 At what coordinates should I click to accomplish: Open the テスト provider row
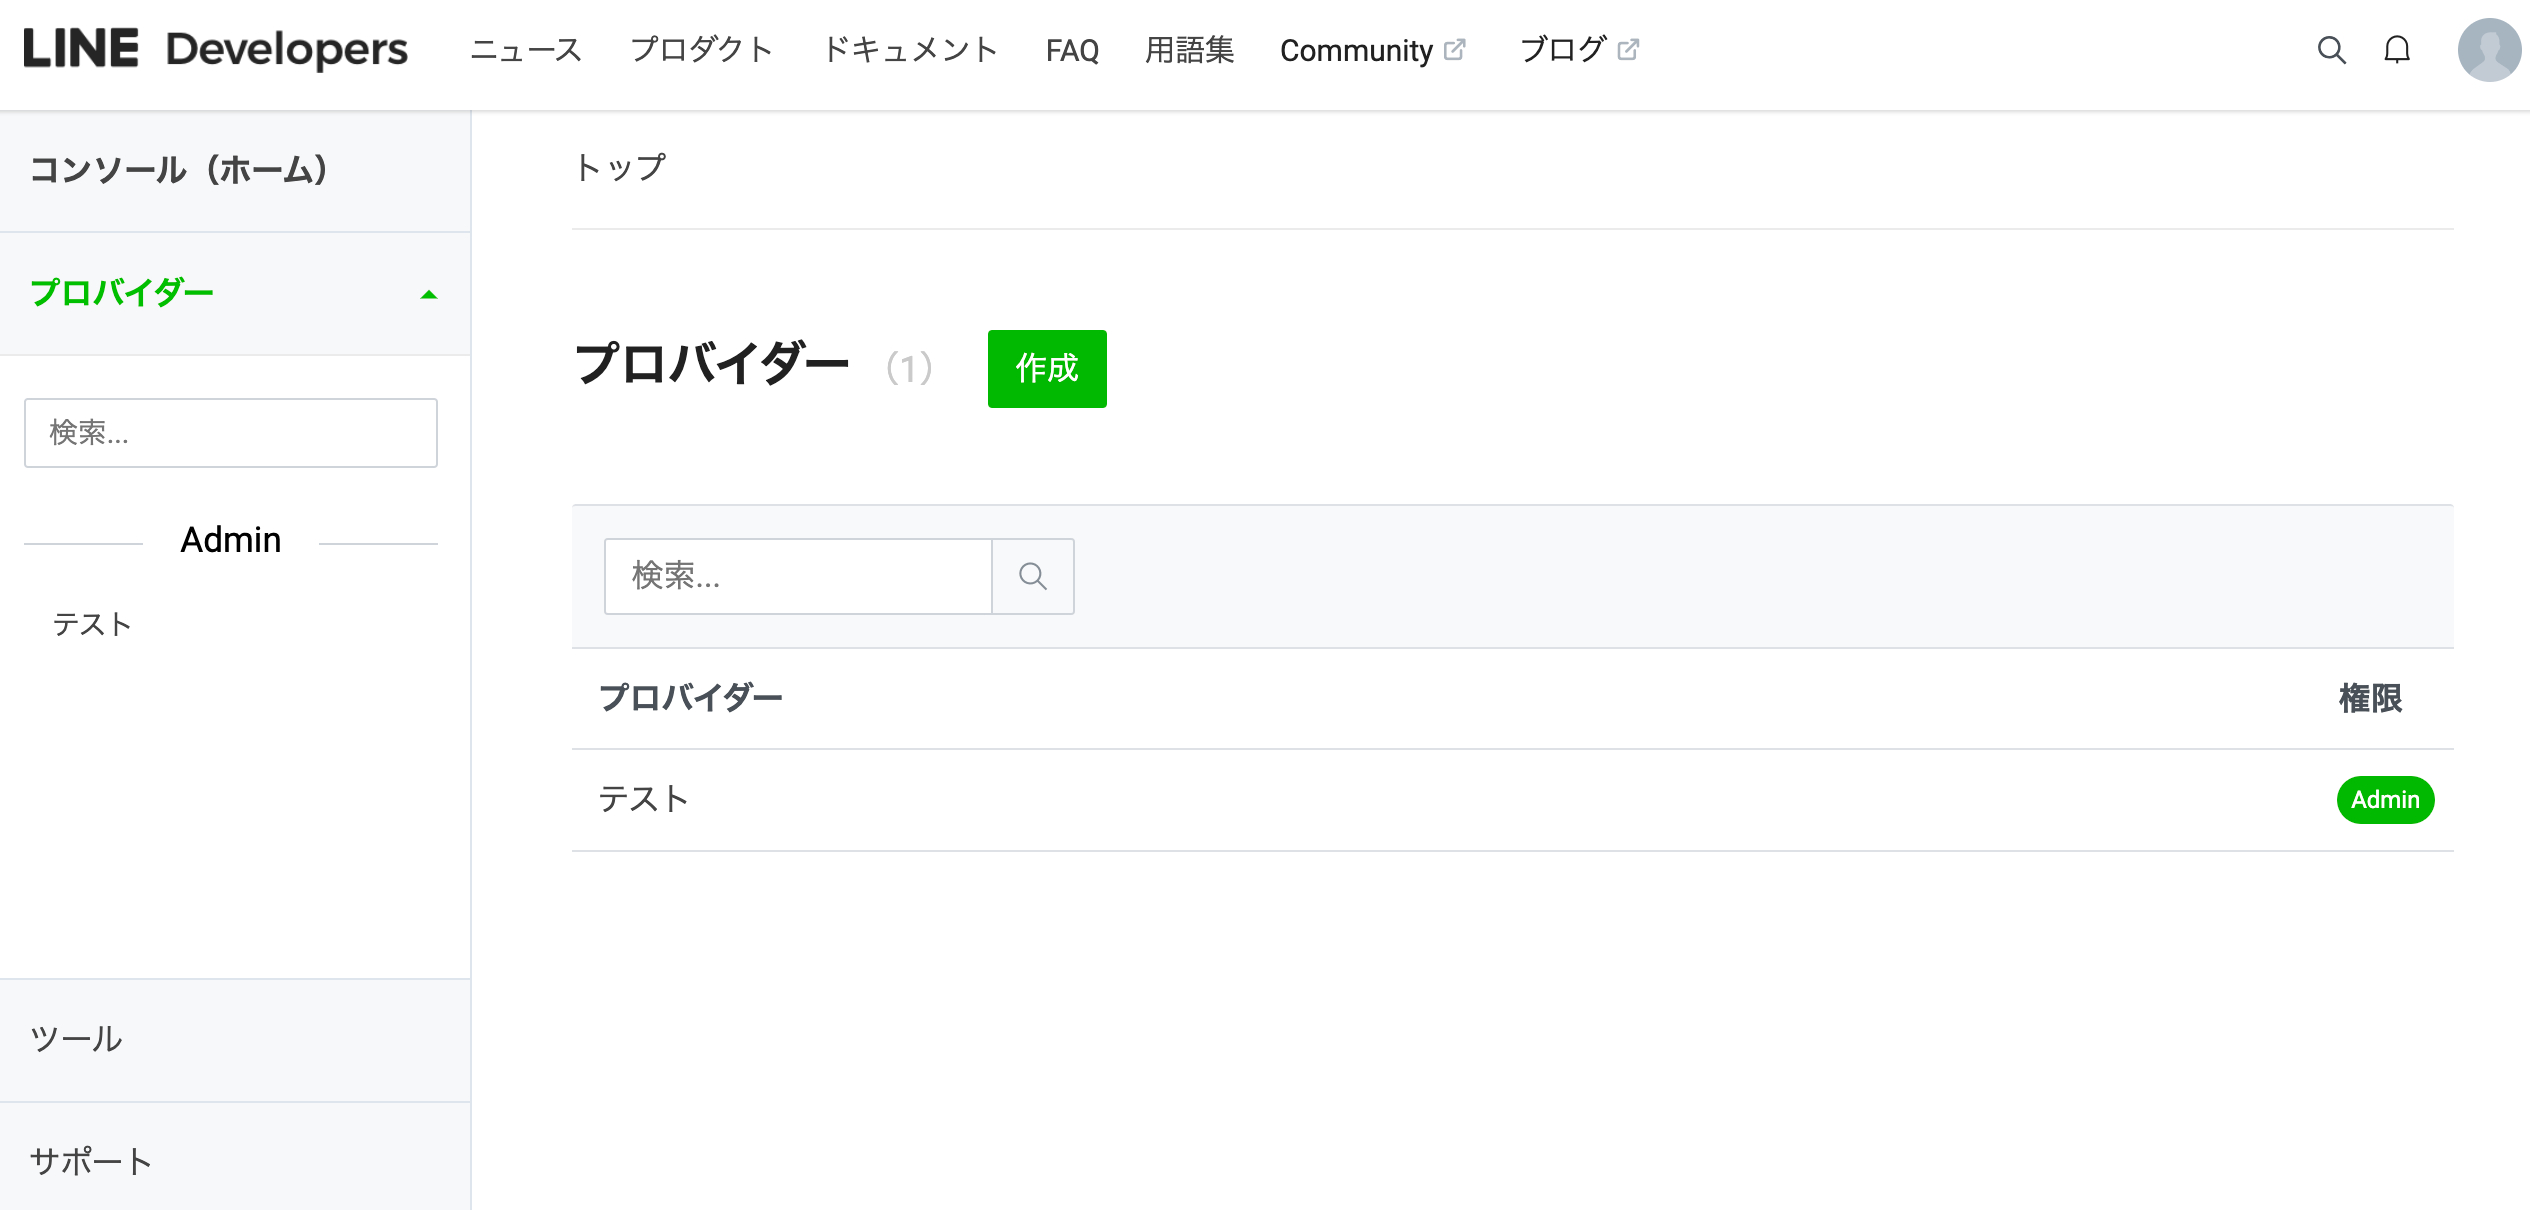click(643, 799)
